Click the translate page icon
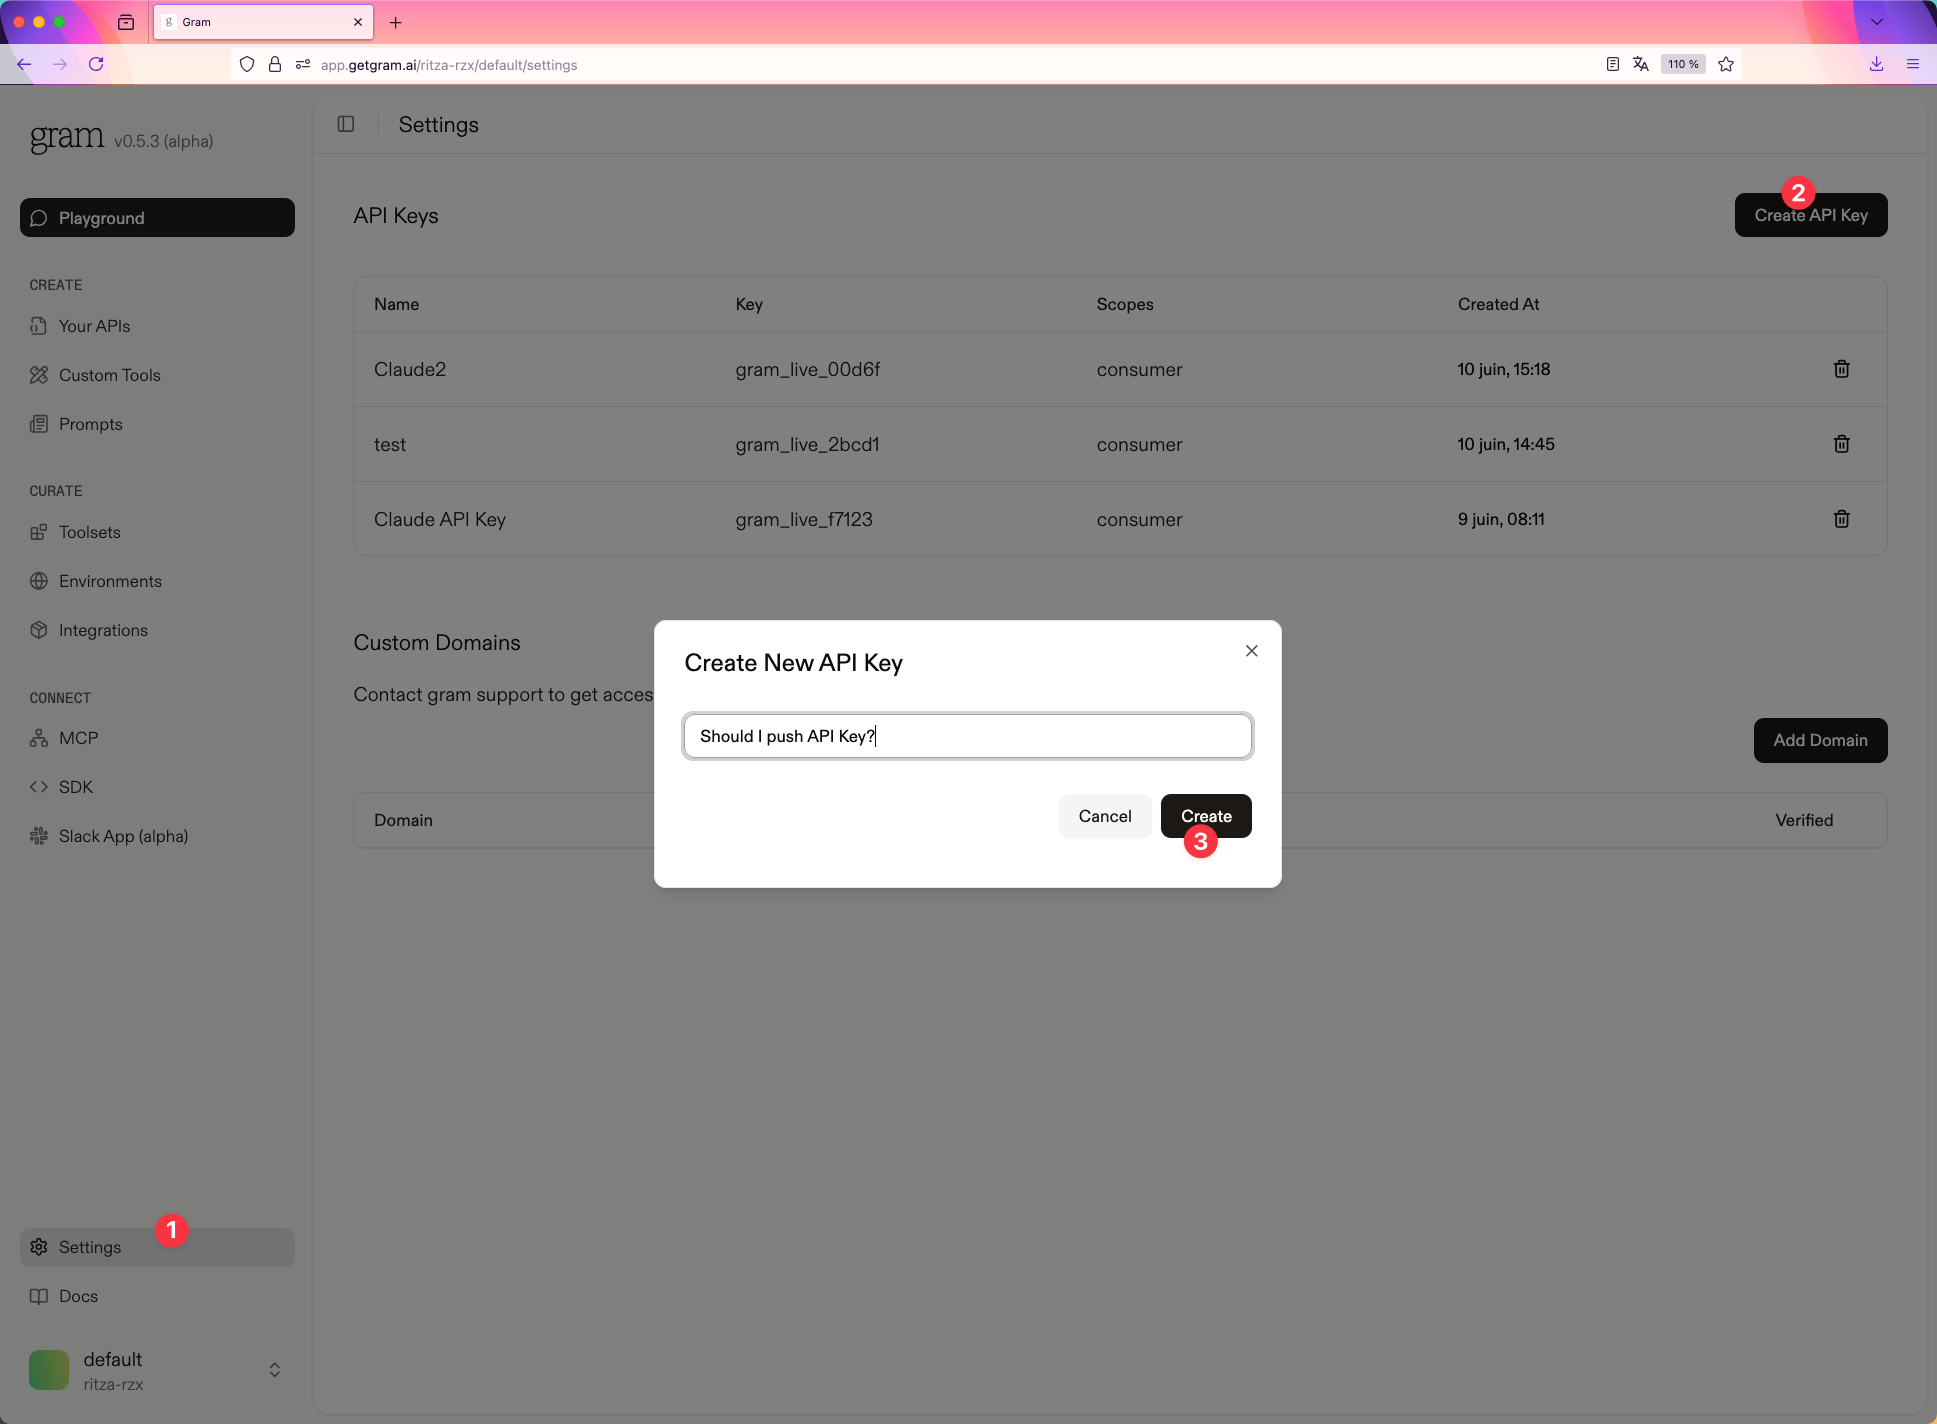Screen dimensions: 1937x1424 (x=1640, y=64)
